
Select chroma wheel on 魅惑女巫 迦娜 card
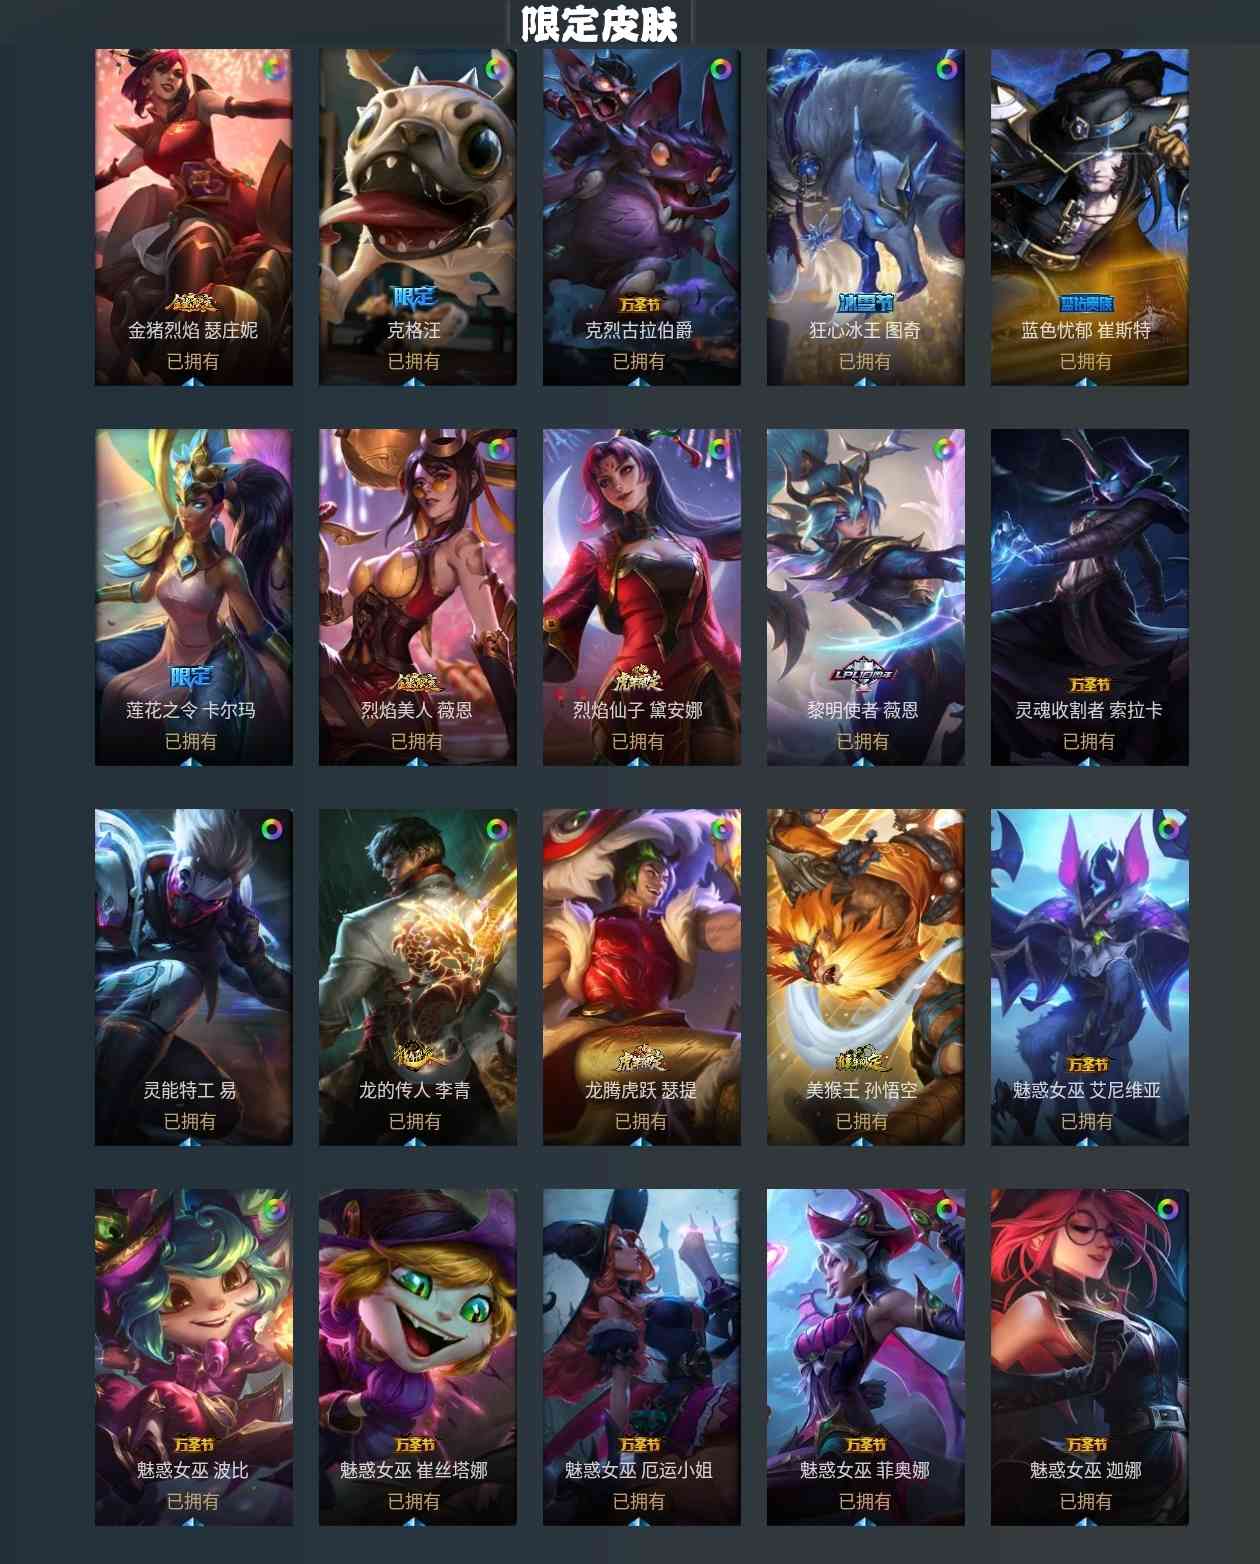click(1168, 1208)
